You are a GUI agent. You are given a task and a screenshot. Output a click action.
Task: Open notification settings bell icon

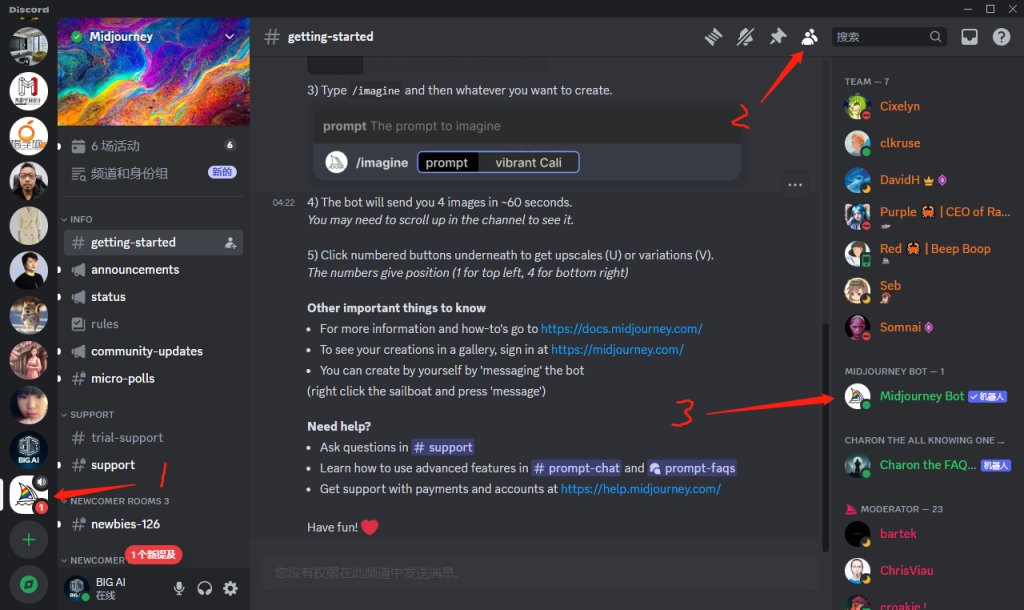click(x=745, y=37)
